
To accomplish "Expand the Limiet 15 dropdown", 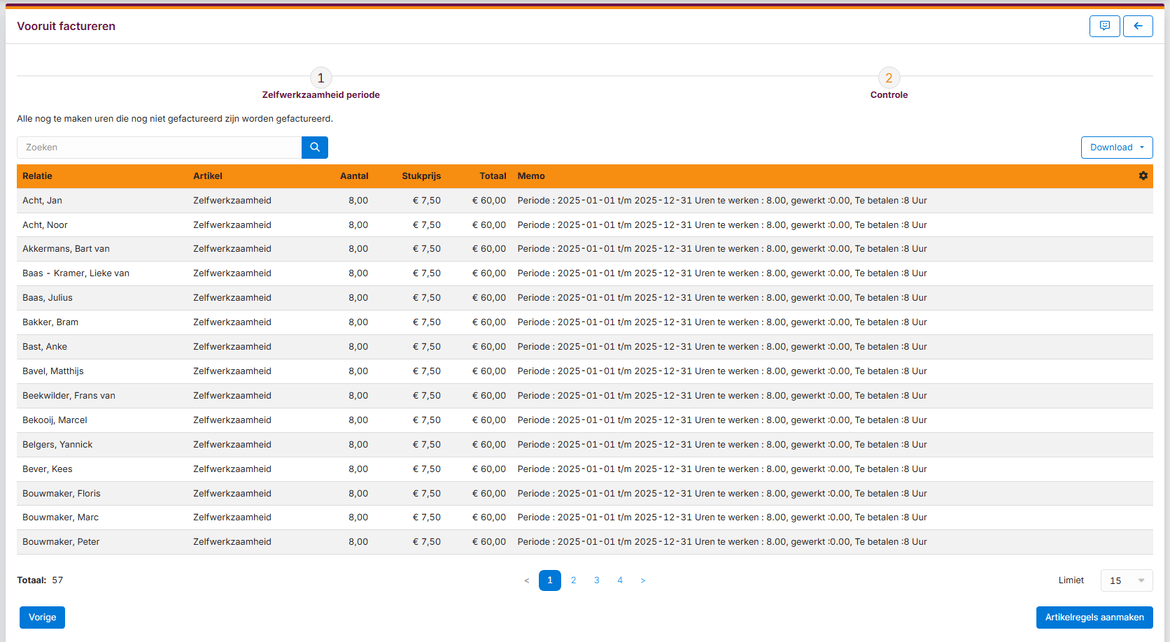I will coord(1127,581).
